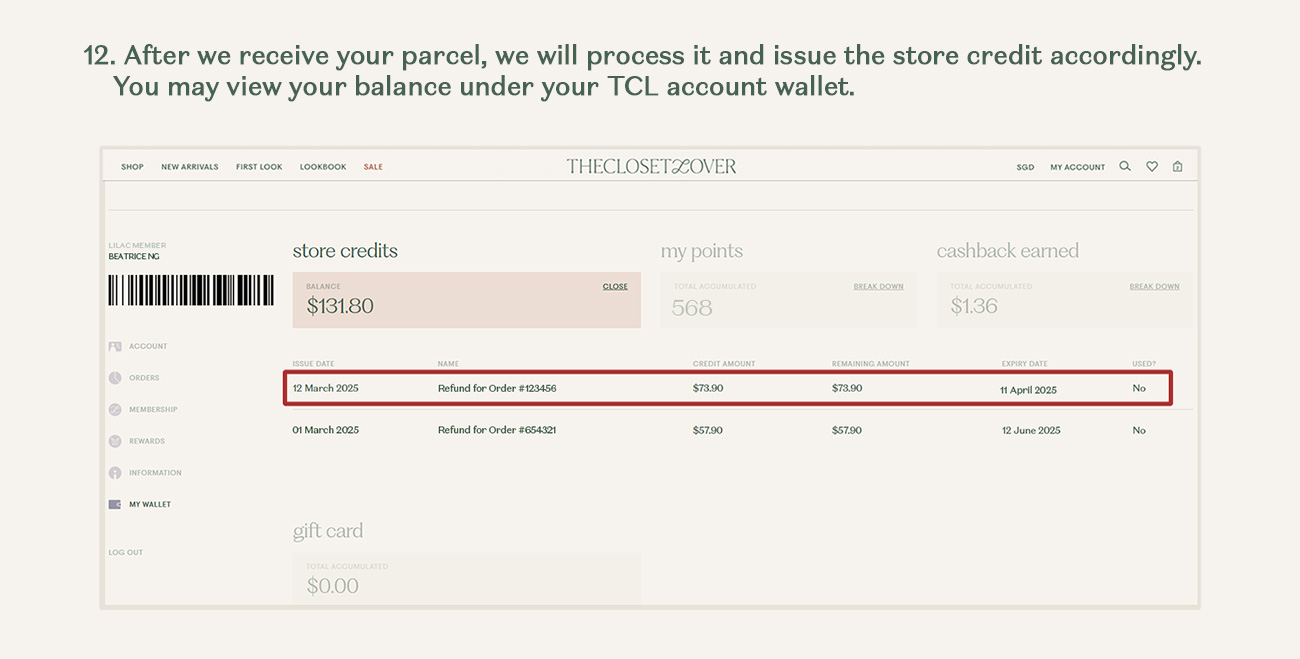The width and height of the screenshot is (1300, 659).
Task: Open the Shop menu
Action: coord(132,167)
